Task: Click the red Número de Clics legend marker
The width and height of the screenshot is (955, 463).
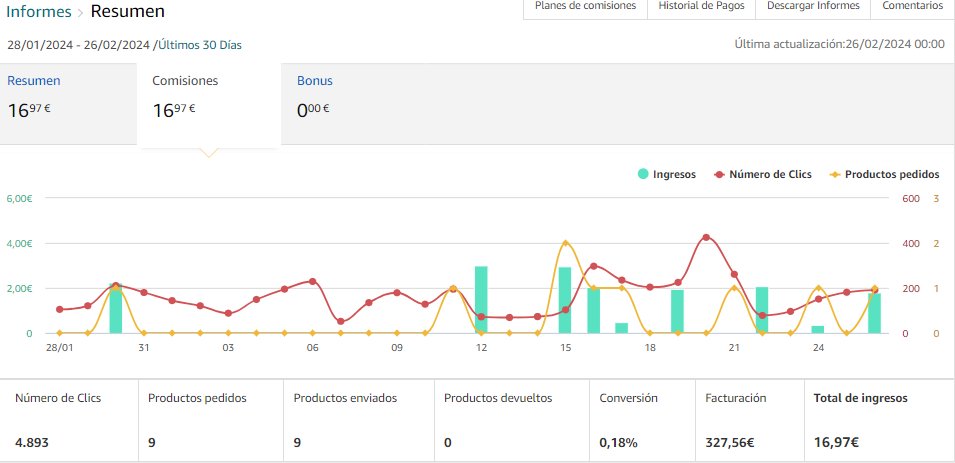Action: (x=719, y=174)
